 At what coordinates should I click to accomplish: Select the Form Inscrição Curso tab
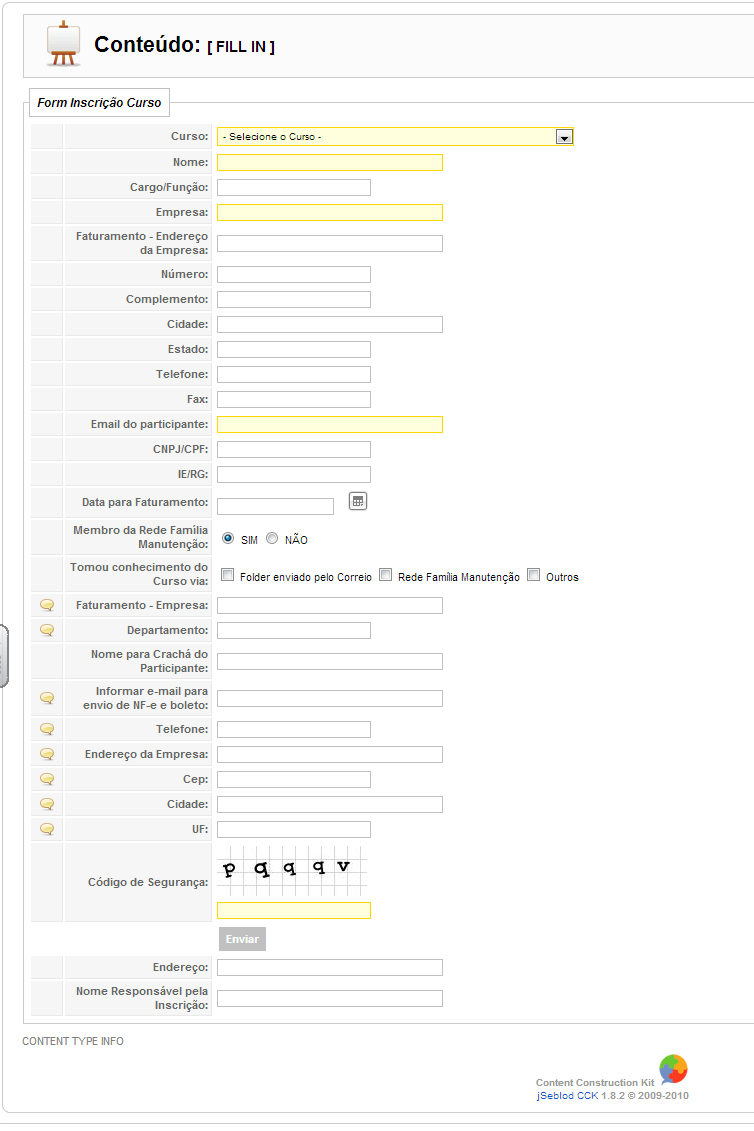99,103
